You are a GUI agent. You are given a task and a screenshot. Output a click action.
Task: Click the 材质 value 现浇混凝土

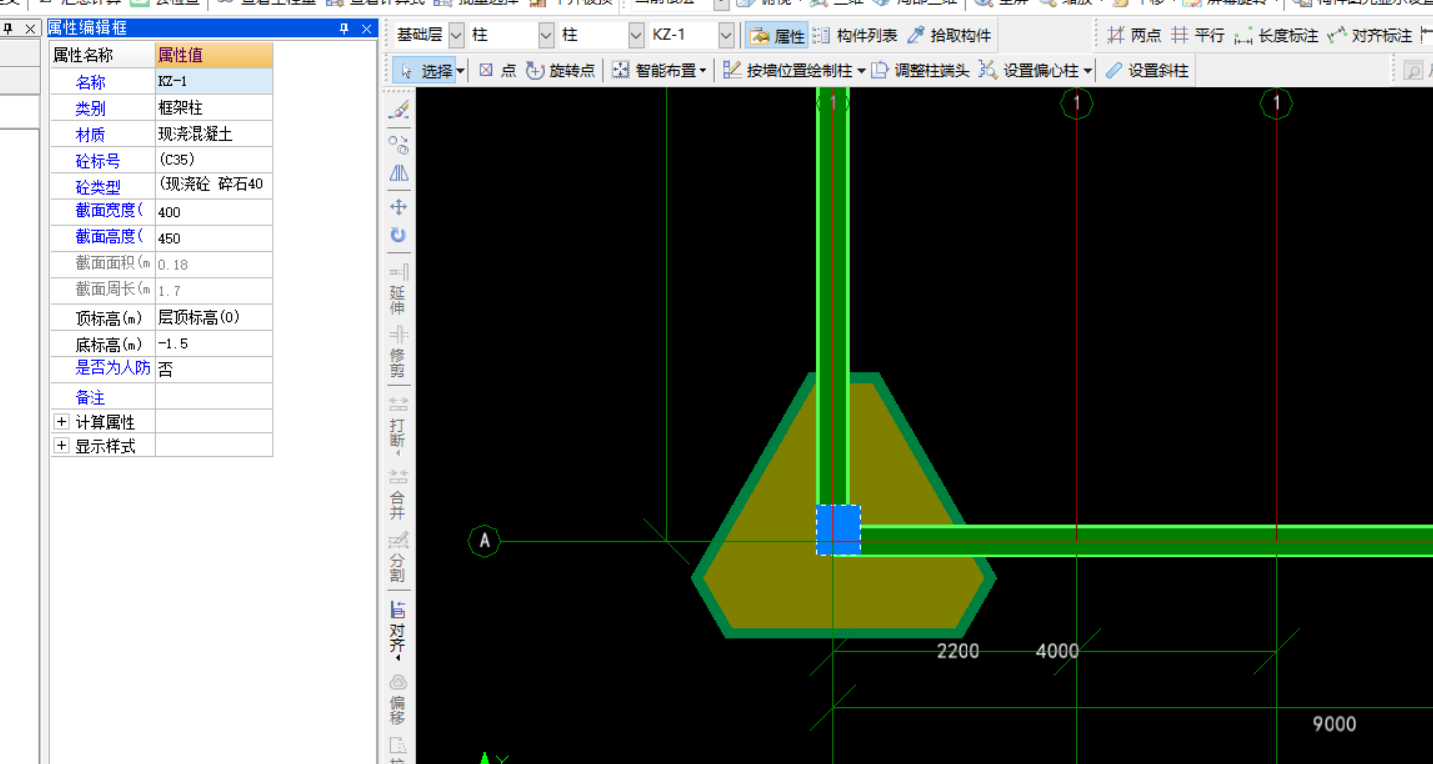click(214, 134)
